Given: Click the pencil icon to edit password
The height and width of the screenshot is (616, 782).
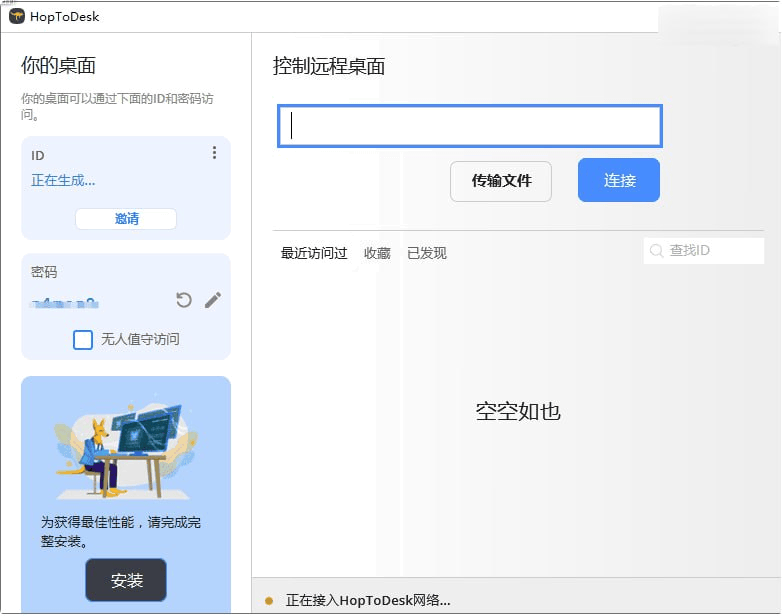Looking at the screenshot, I should point(213,300).
